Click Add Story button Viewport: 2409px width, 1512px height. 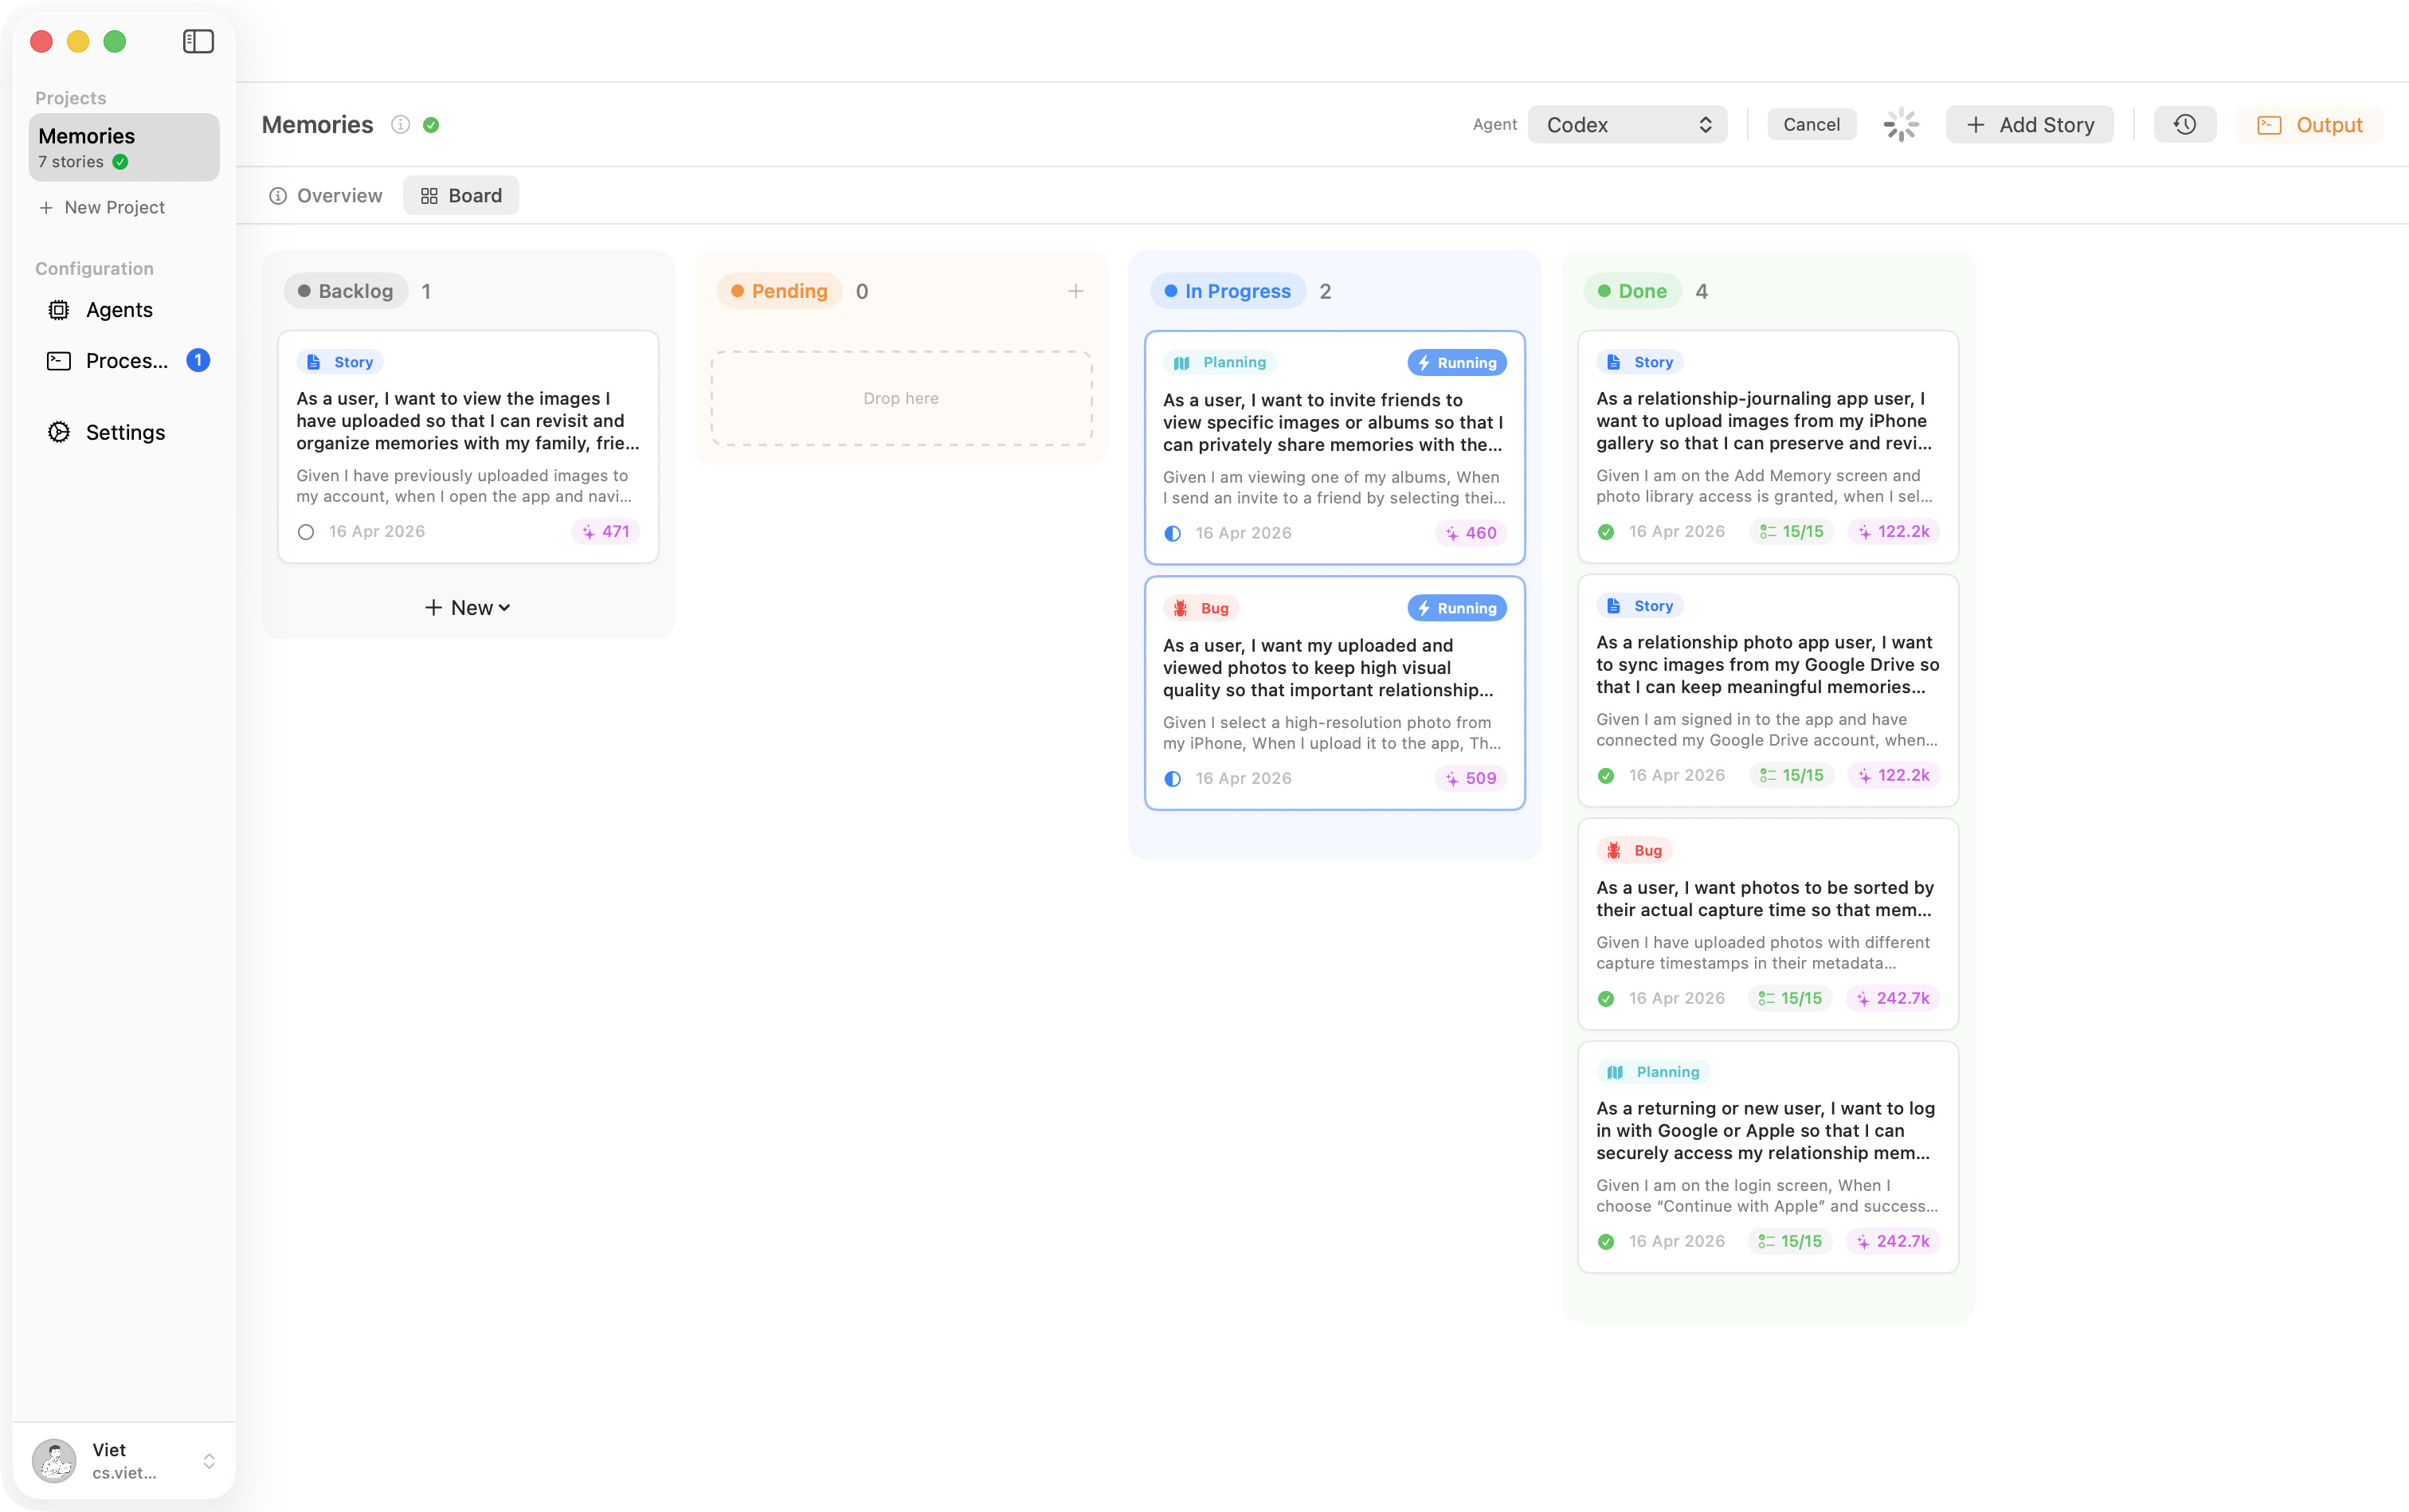click(x=2029, y=125)
